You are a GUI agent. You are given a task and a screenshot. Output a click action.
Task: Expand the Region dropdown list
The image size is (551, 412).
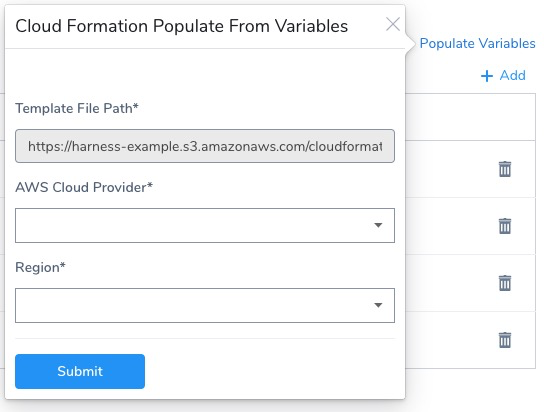tap(205, 305)
